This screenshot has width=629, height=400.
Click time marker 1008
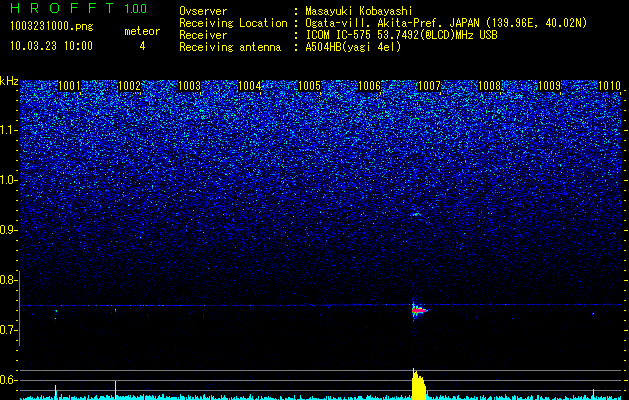490,86
